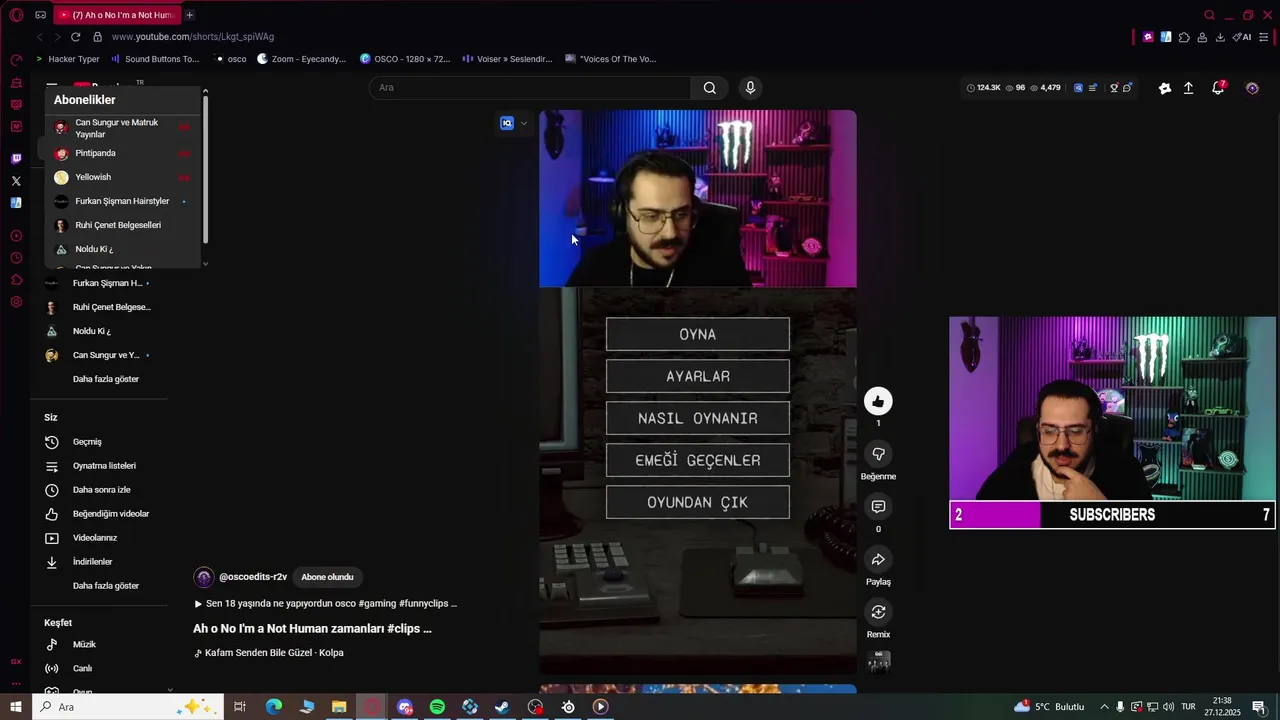Open a new browser tab
This screenshot has height=720, width=1280.
click(189, 15)
